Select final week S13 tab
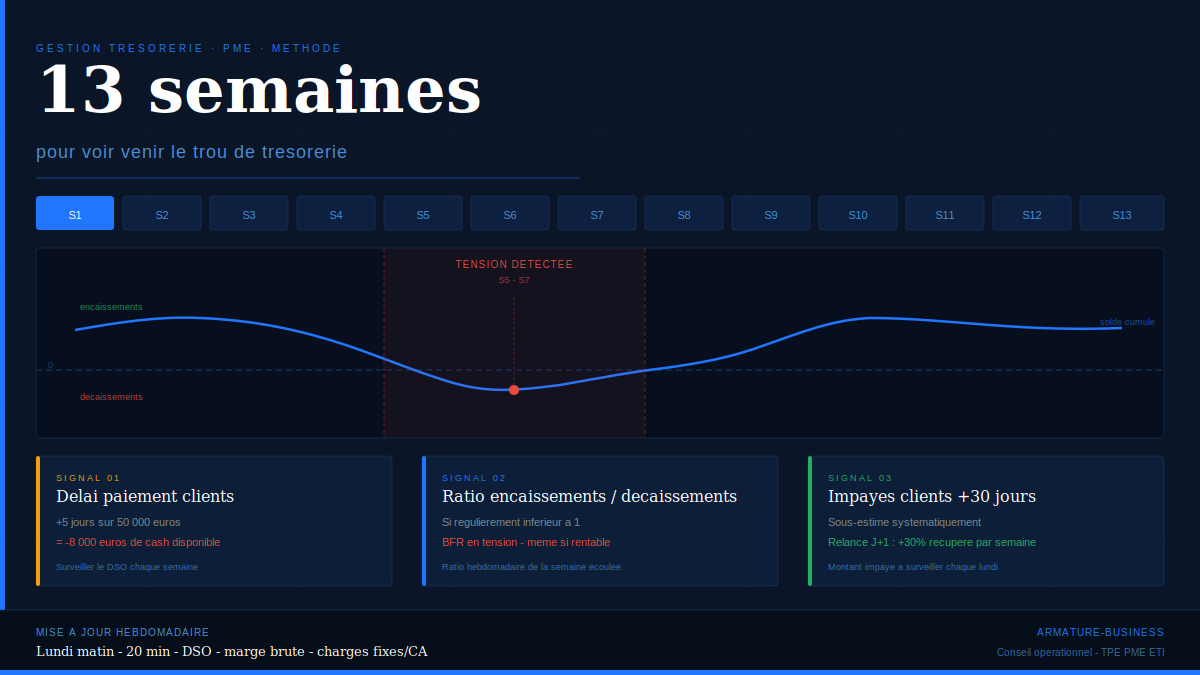The image size is (1200, 675). pos(1122,213)
